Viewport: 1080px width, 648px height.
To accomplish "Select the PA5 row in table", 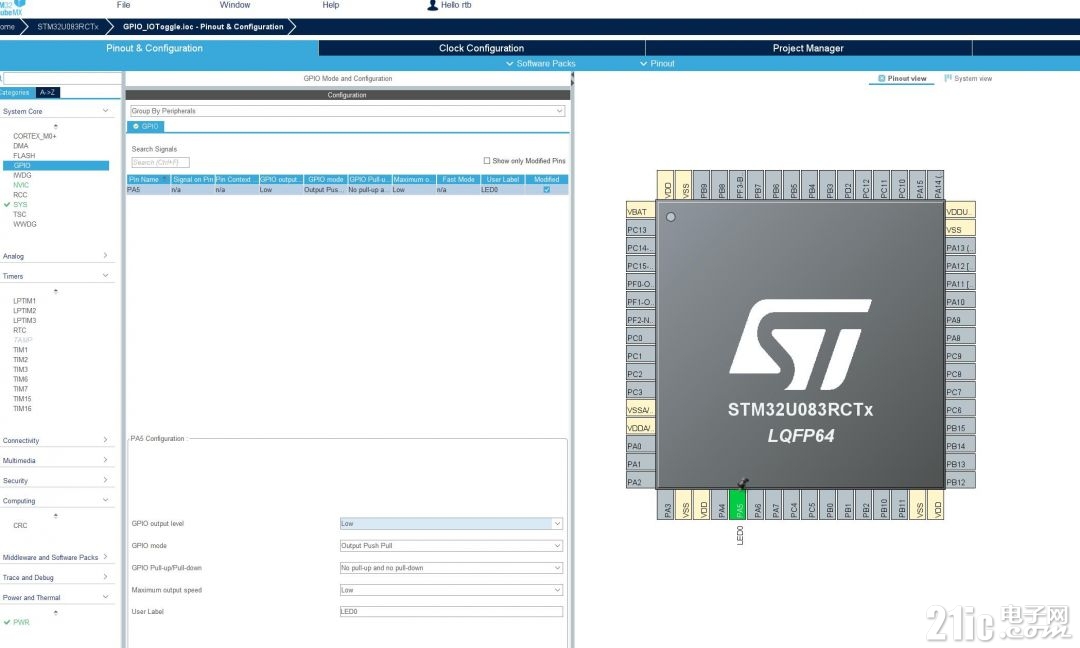I will tap(347, 190).
